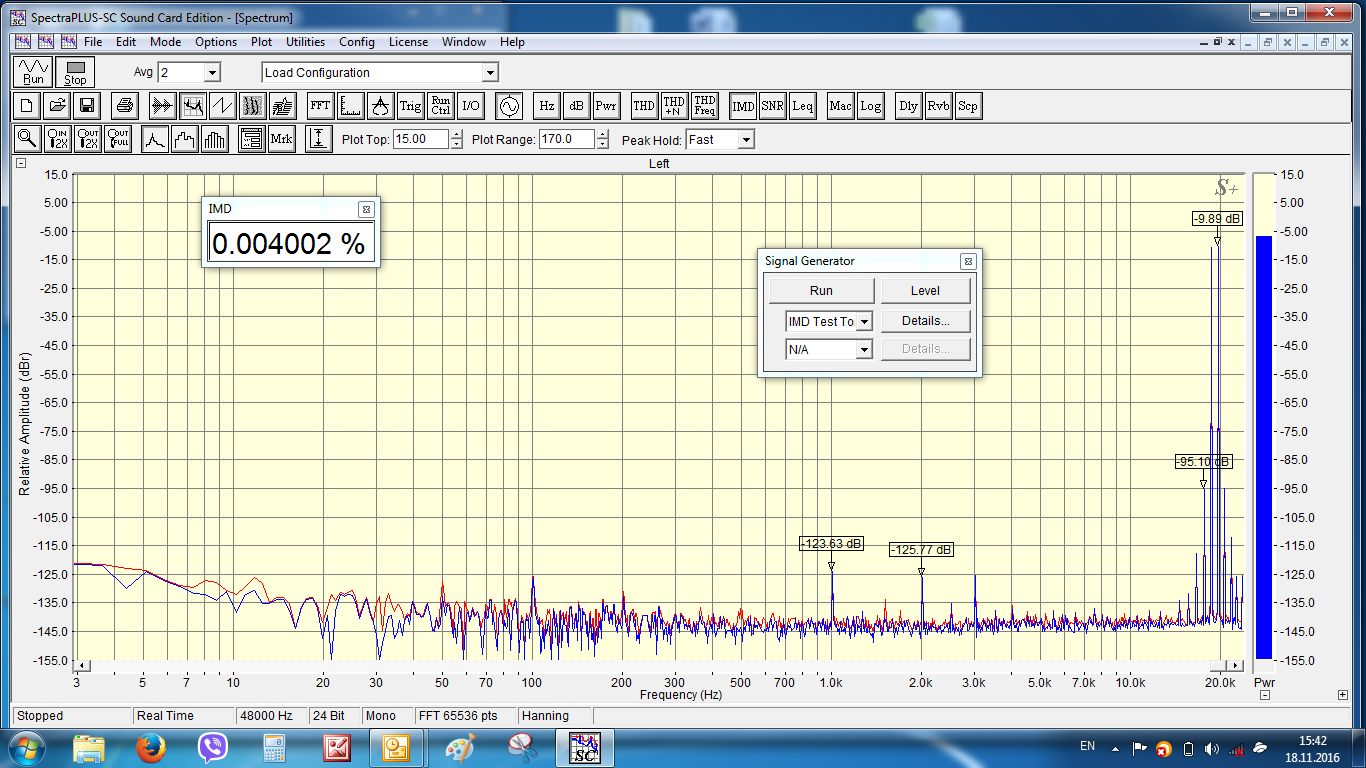Image resolution: width=1366 pixels, height=768 pixels.
Task: Toggle the IMD measurement button
Action: (x=743, y=106)
